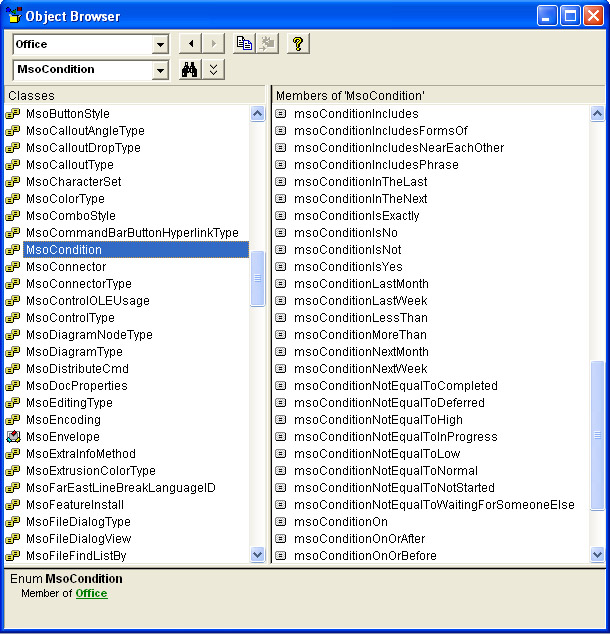Follow the Office link in details pane
Screen dimensions: 610x634
click(x=91, y=594)
